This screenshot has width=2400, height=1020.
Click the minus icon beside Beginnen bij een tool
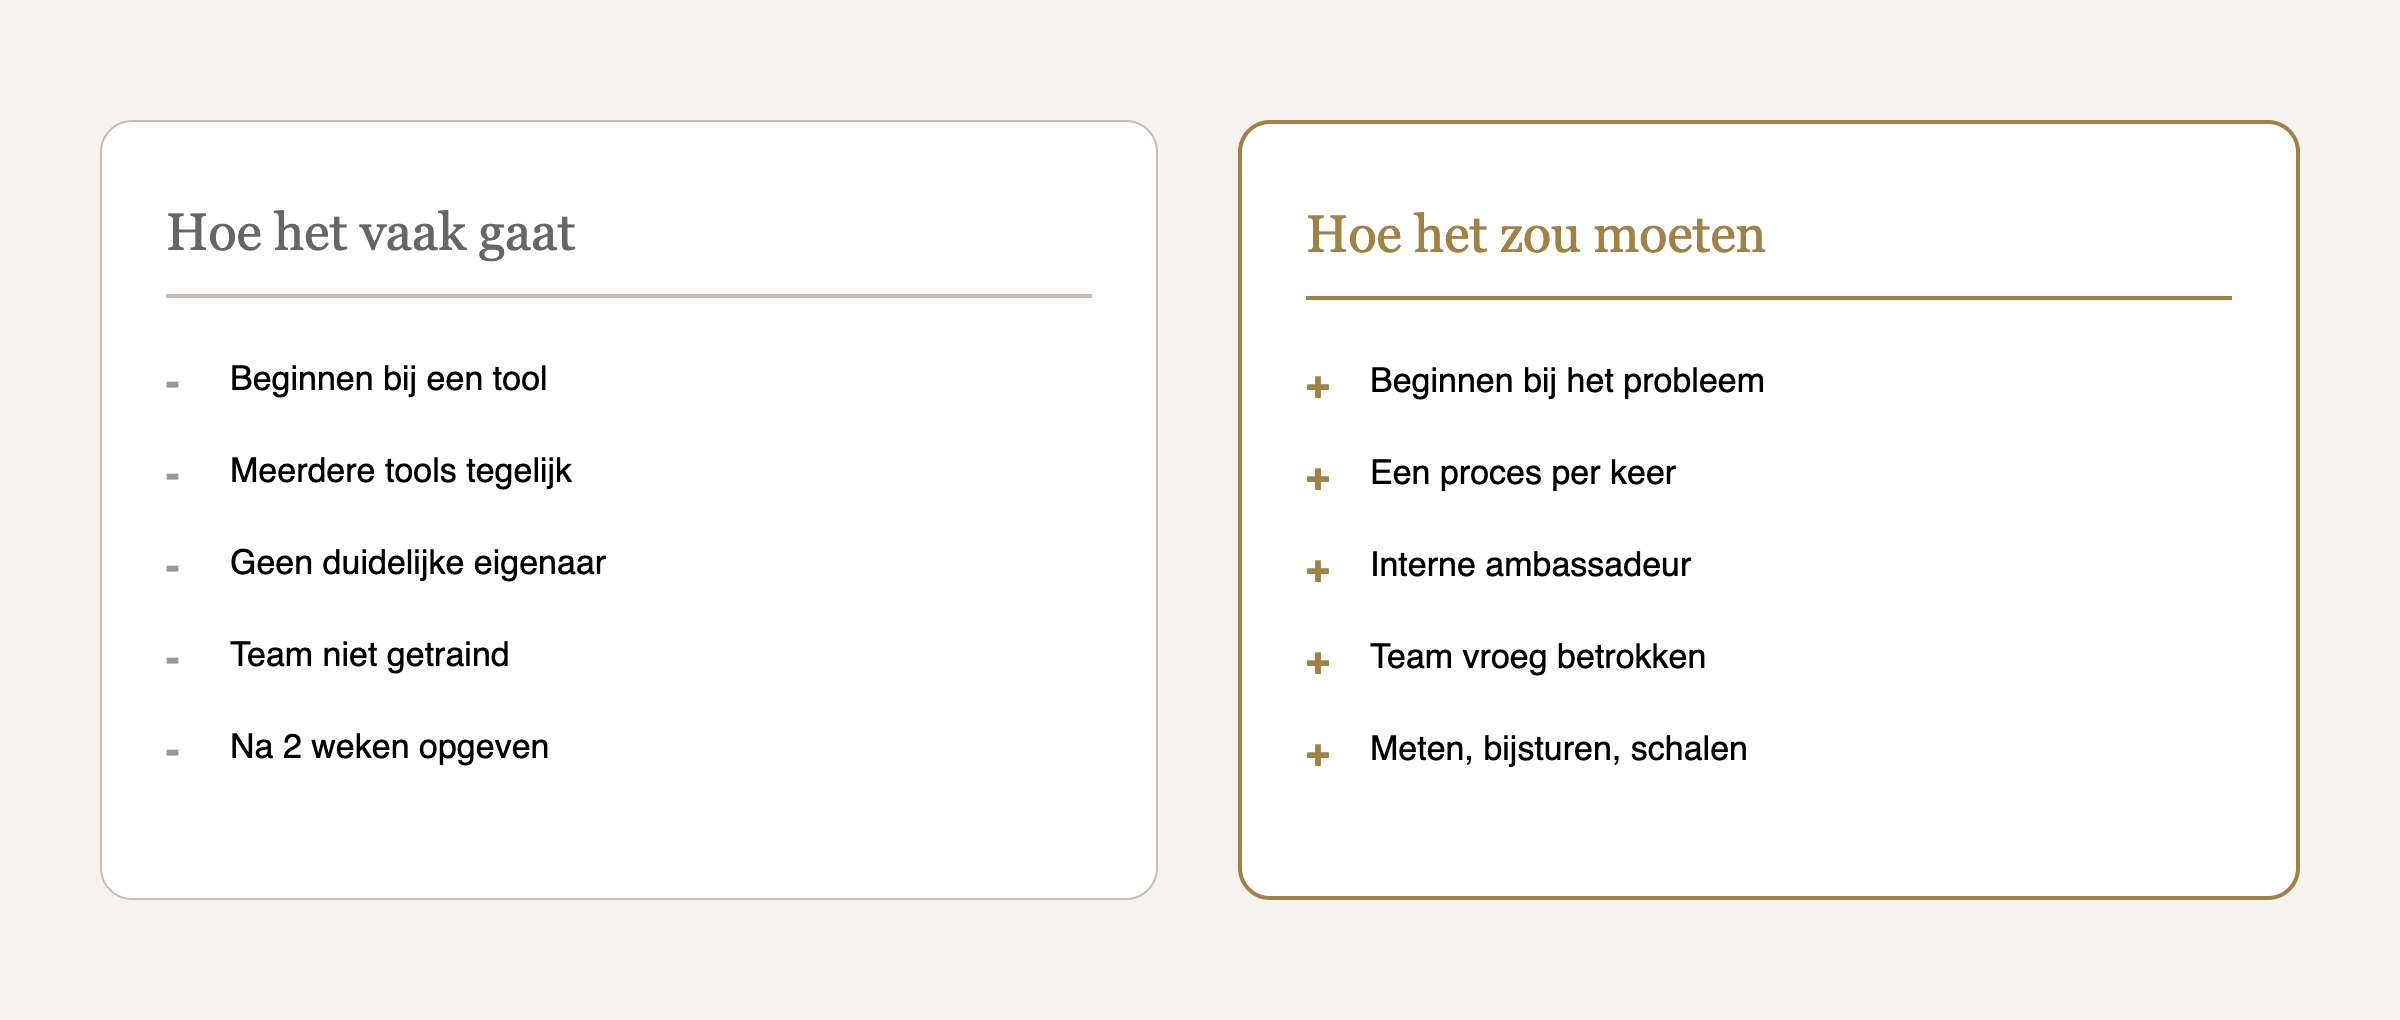[173, 385]
